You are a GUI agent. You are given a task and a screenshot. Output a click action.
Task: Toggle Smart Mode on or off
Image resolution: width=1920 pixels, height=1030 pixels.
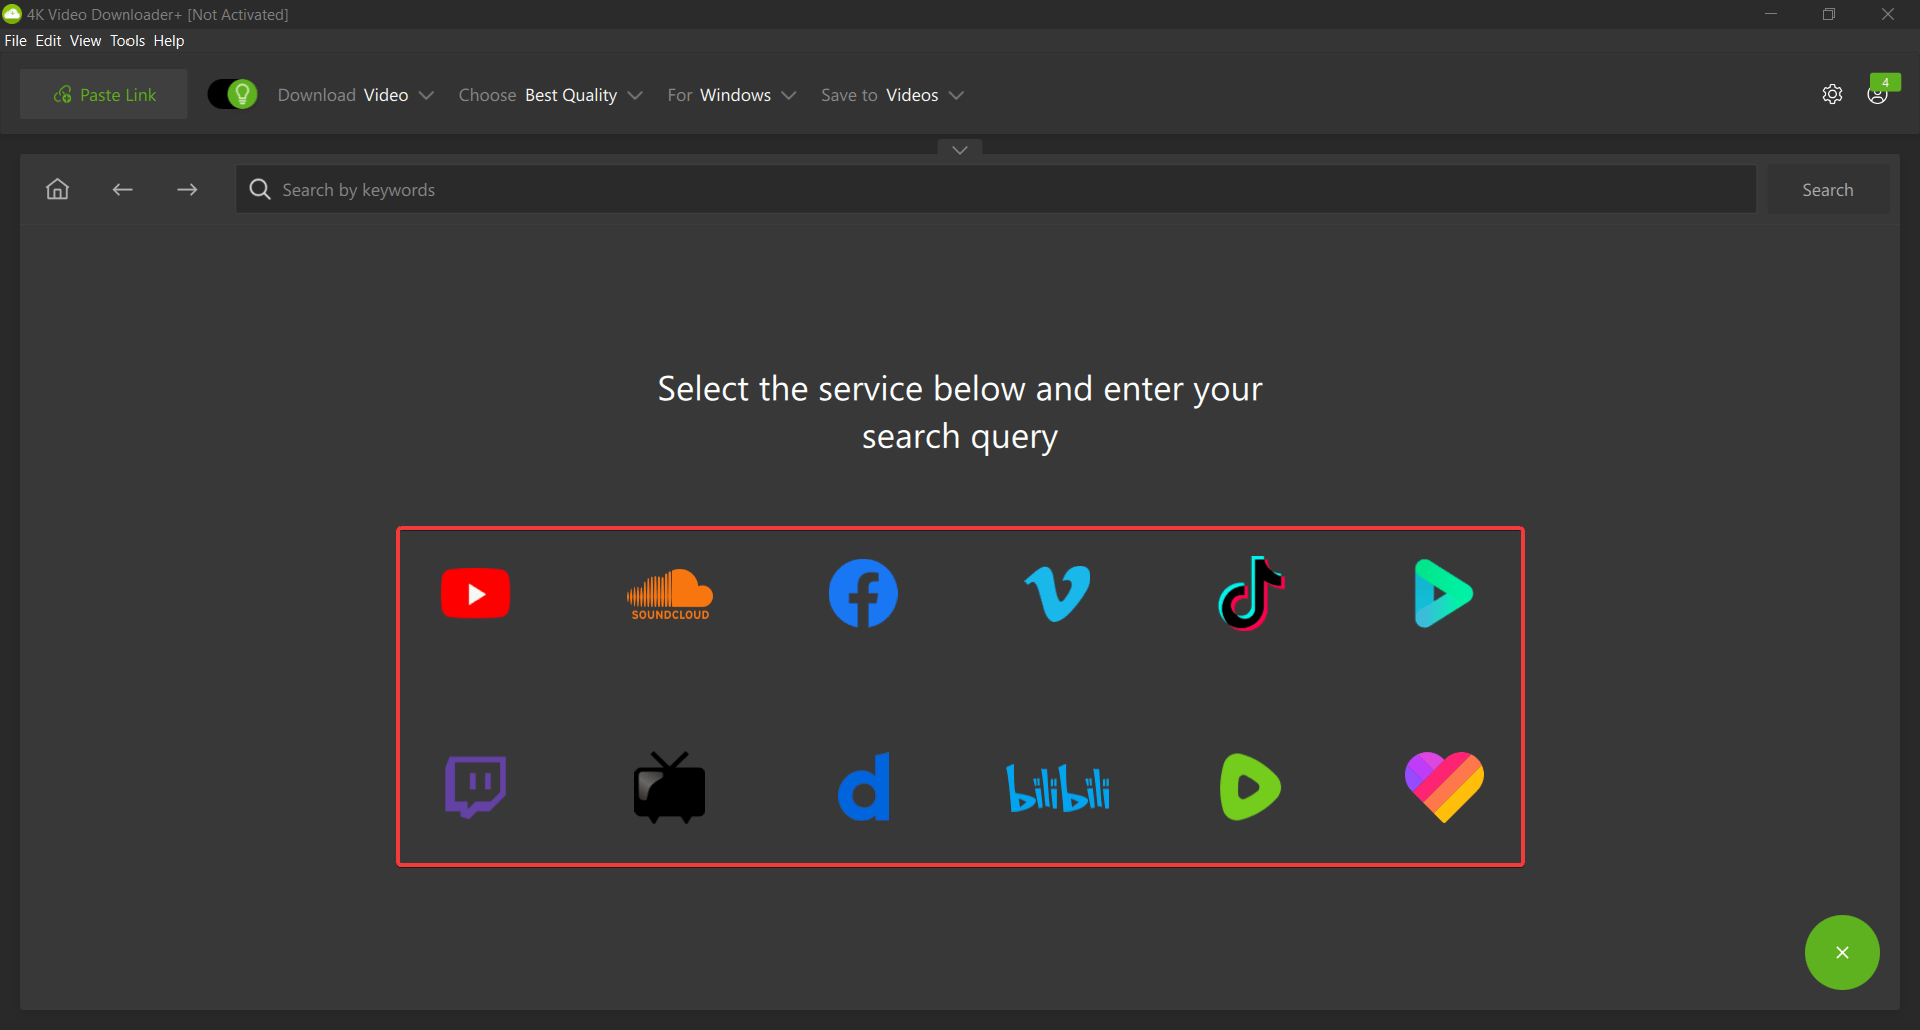tap(231, 93)
